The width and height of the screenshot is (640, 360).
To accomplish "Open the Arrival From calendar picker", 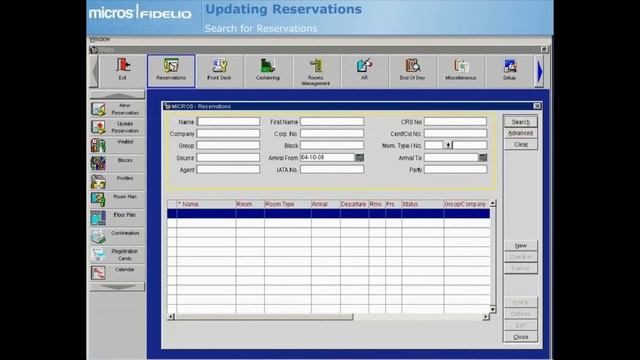I will (359, 158).
